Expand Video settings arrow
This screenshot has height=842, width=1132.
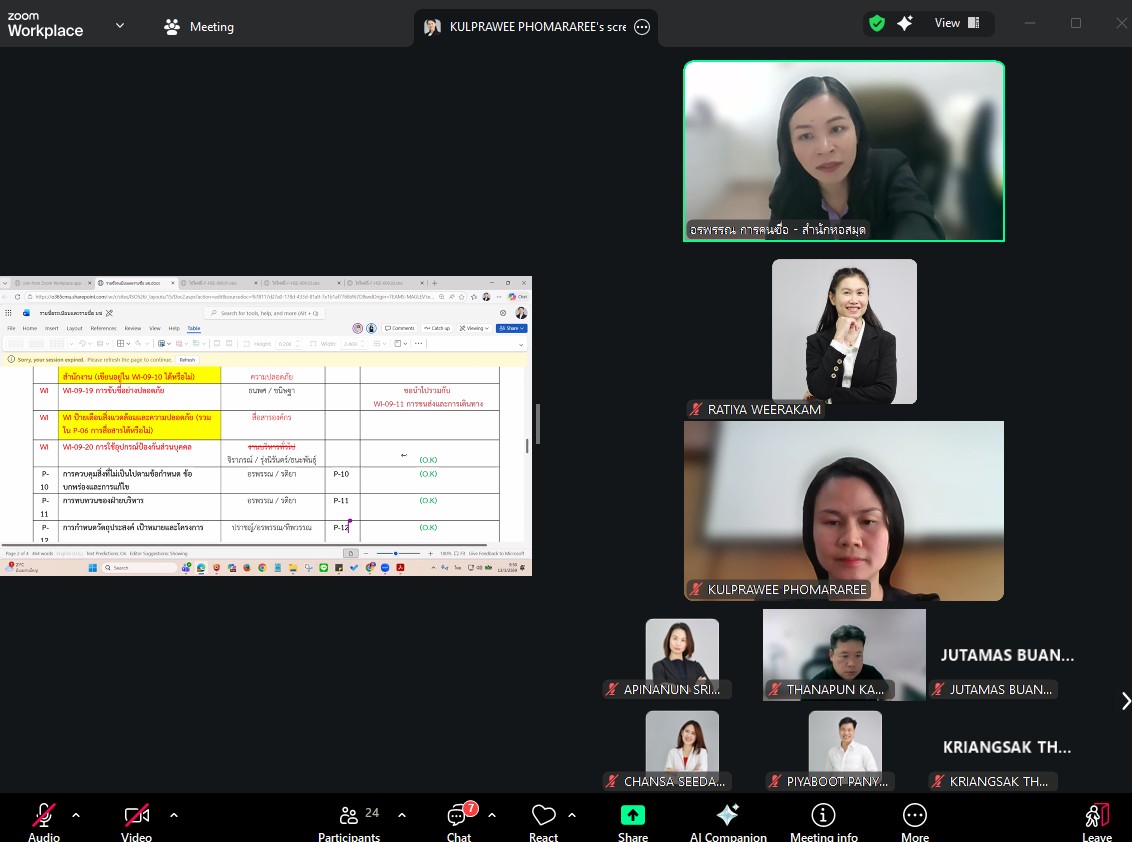click(173, 814)
